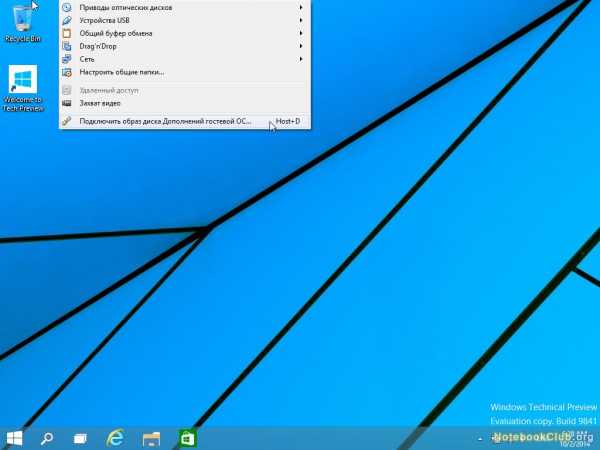Viewport: 600px width, 450px height.
Task: Open the Windows Start button
Action: click(x=15, y=438)
